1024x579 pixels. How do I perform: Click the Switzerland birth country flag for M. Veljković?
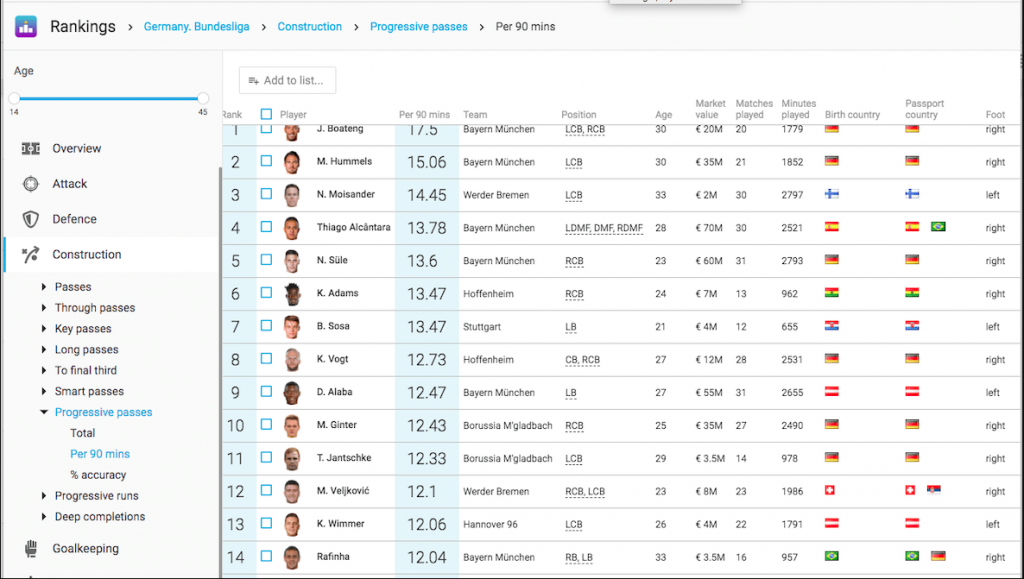[x=830, y=490]
